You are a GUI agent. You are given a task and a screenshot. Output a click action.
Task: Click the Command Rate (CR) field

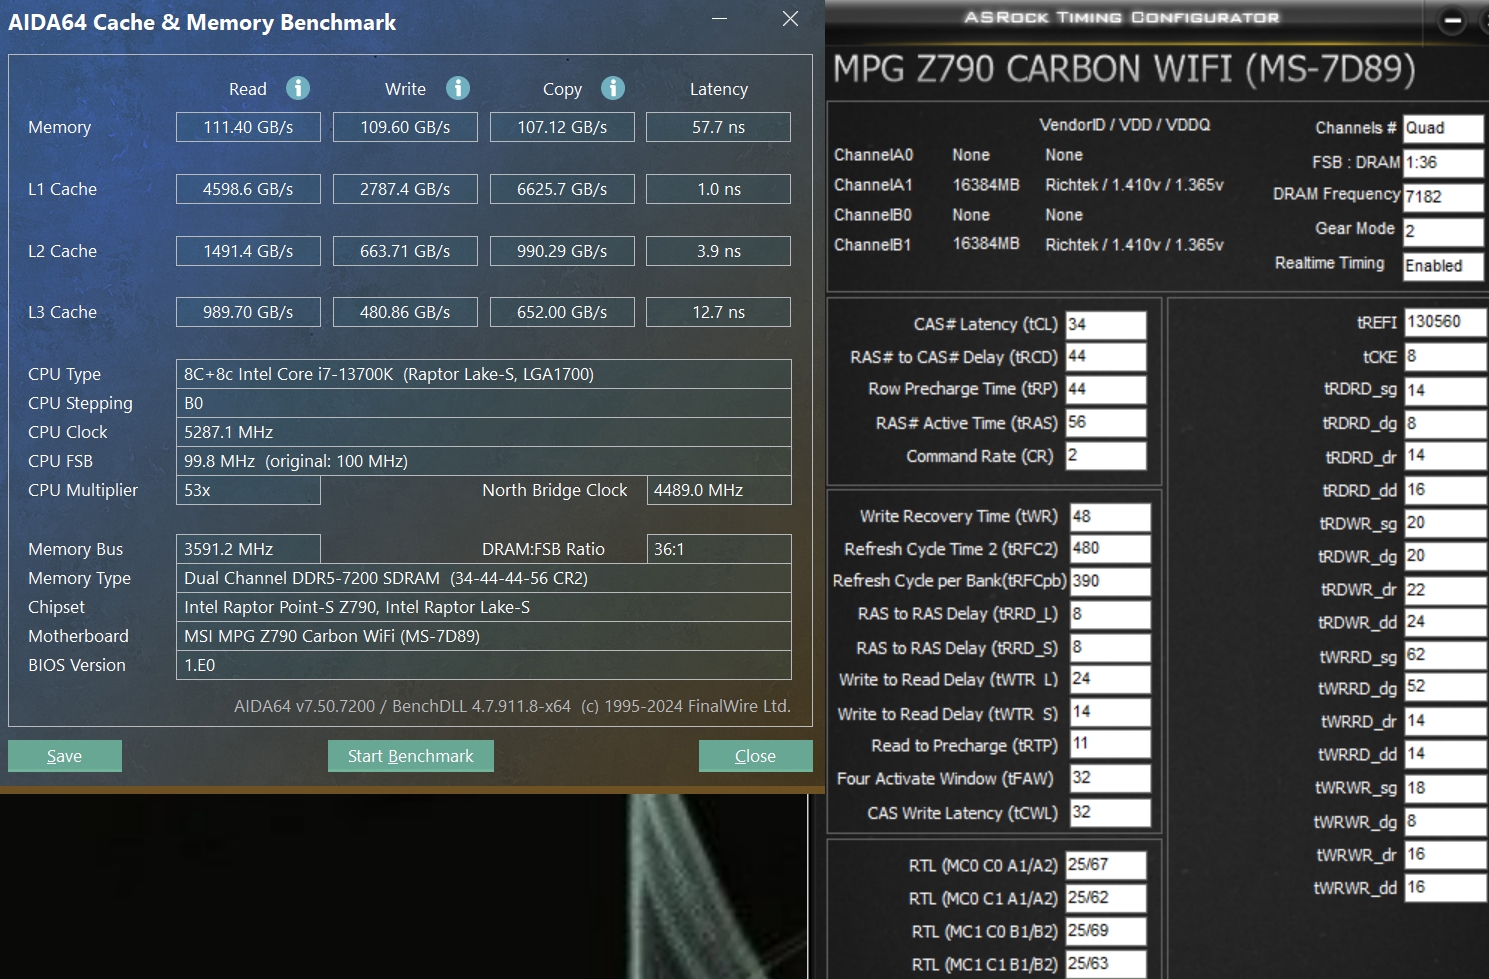pos(1106,455)
